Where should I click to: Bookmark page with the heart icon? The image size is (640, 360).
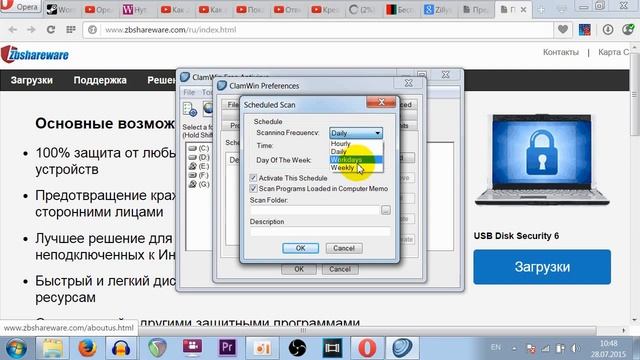pos(563,29)
